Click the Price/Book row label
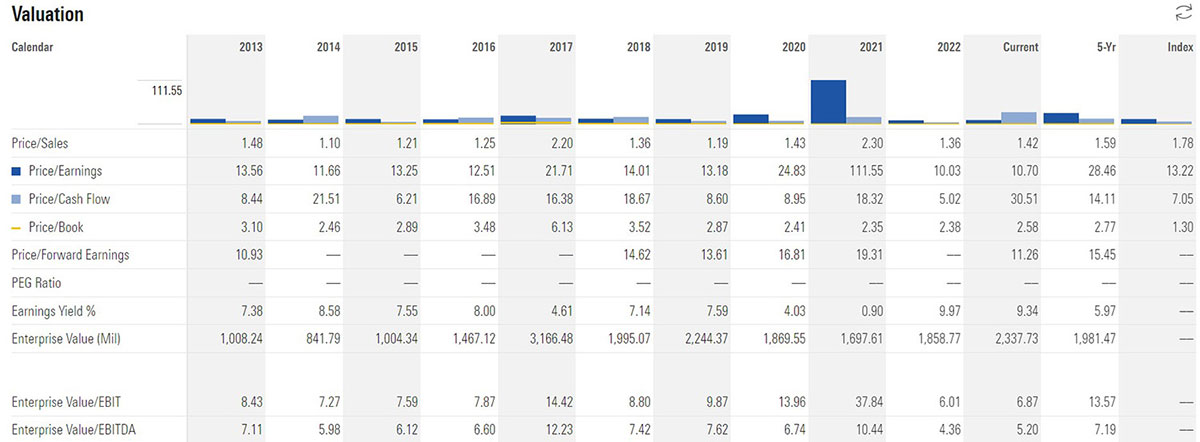 (x=56, y=227)
